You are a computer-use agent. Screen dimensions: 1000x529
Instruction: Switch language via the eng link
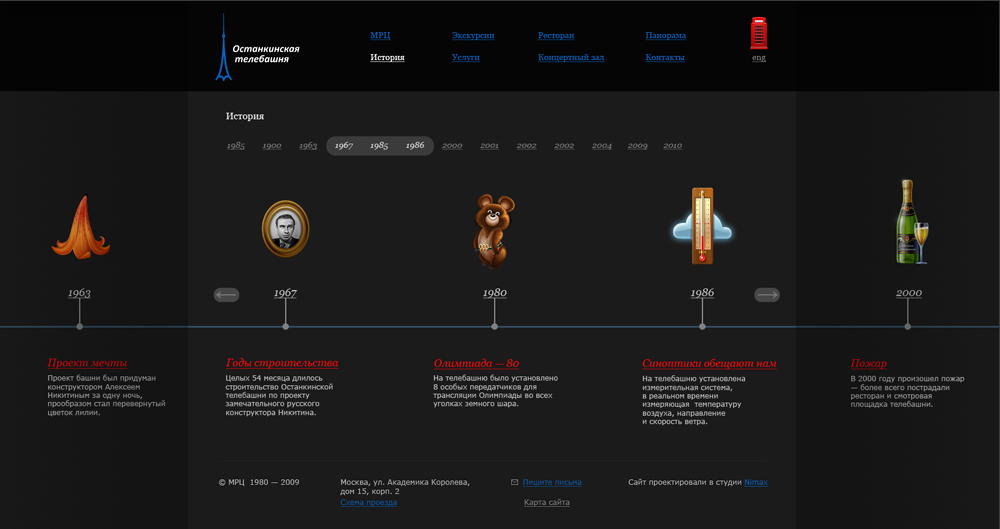pyautogui.click(x=758, y=57)
